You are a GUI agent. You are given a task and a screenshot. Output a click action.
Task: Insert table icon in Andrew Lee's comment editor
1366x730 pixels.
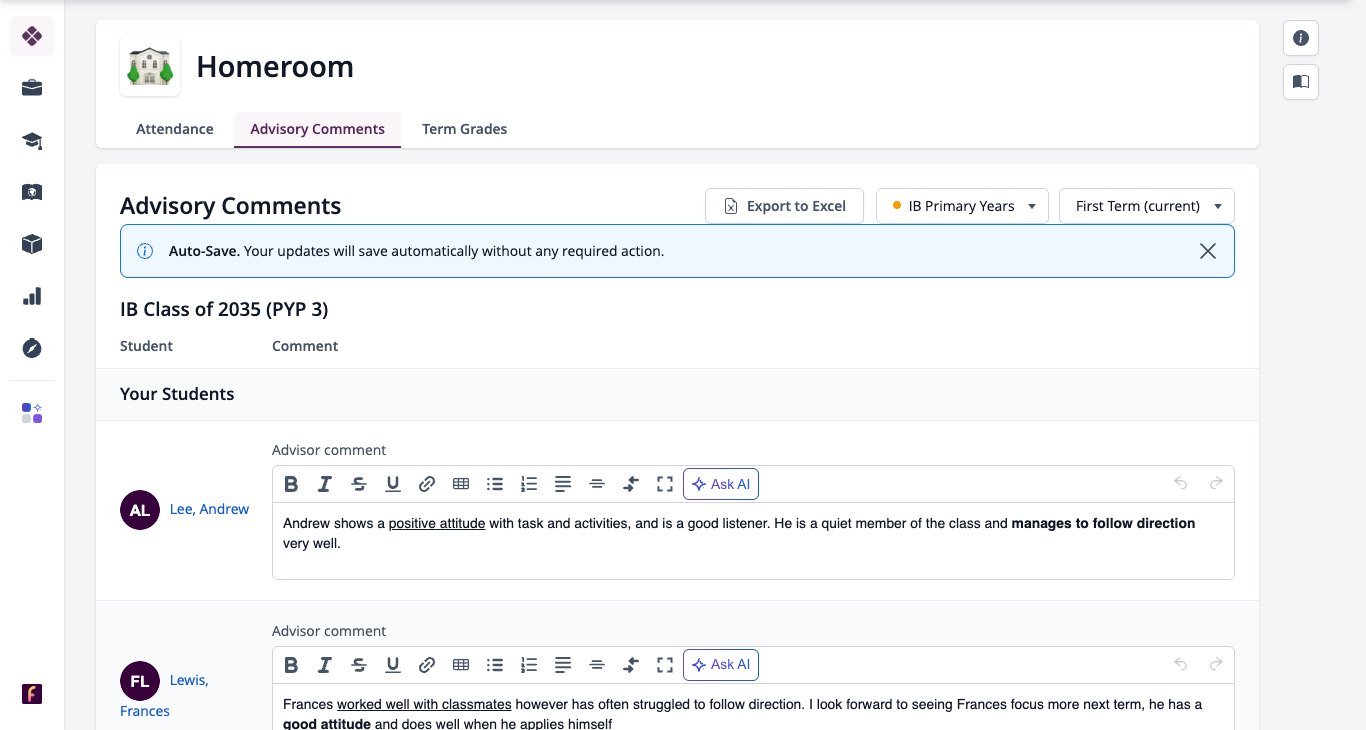[461, 484]
